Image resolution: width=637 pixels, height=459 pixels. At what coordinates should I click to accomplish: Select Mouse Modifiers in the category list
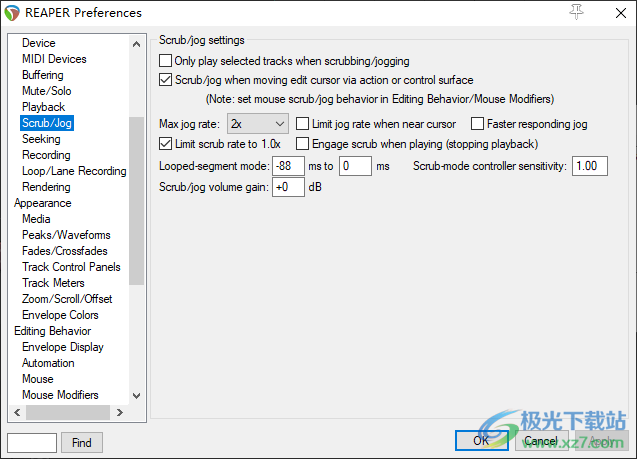tap(60, 395)
